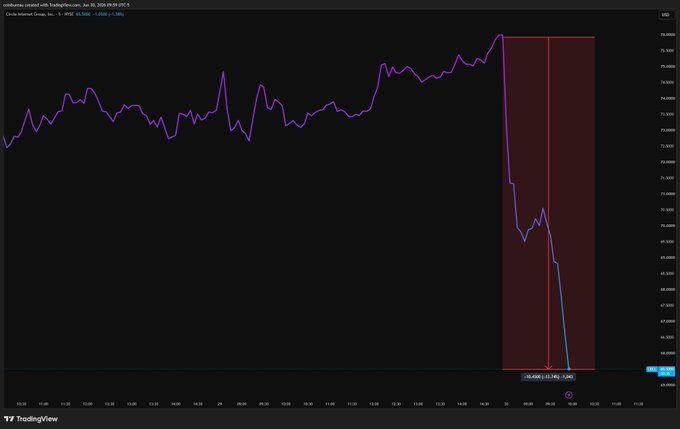Click the -10.4500 (-13.74%) measurement label
The width and height of the screenshot is (680, 429).
549,377
